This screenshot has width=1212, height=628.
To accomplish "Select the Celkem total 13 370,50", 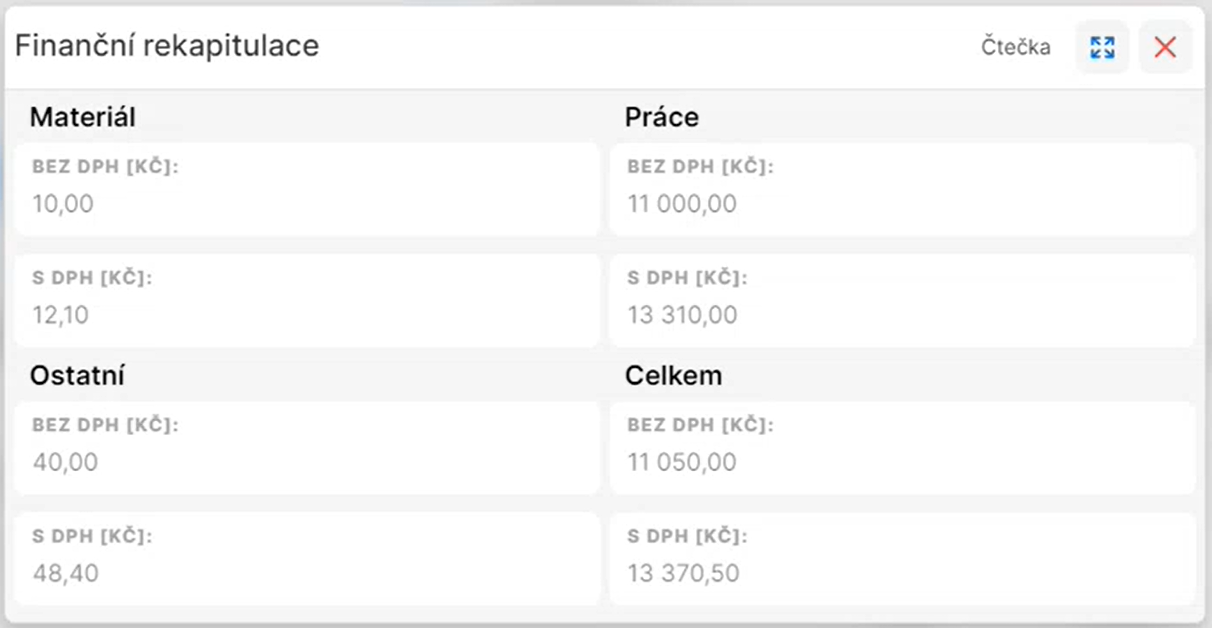I will [x=684, y=574].
